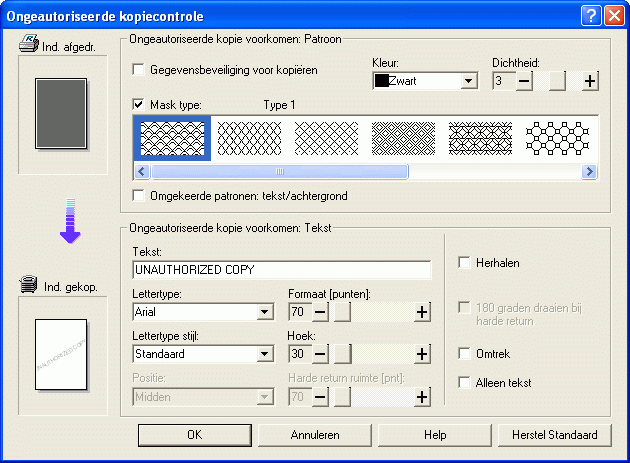Choose the second mask pattern thumbnail

click(250, 140)
